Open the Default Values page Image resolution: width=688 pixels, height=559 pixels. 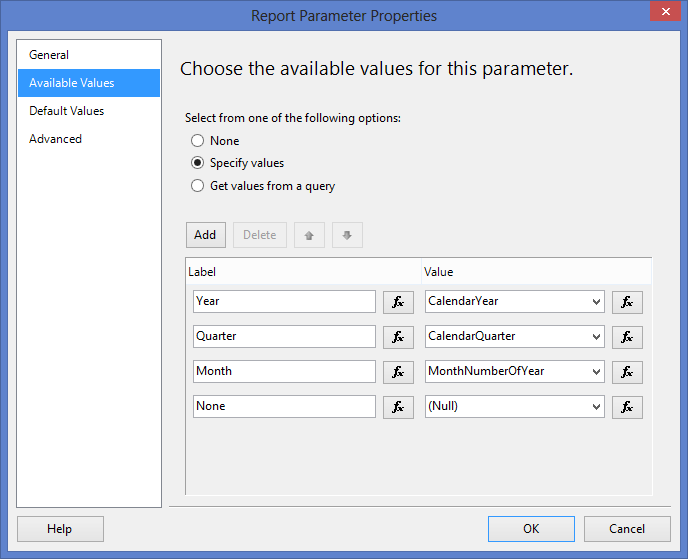click(x=66, y=111)
